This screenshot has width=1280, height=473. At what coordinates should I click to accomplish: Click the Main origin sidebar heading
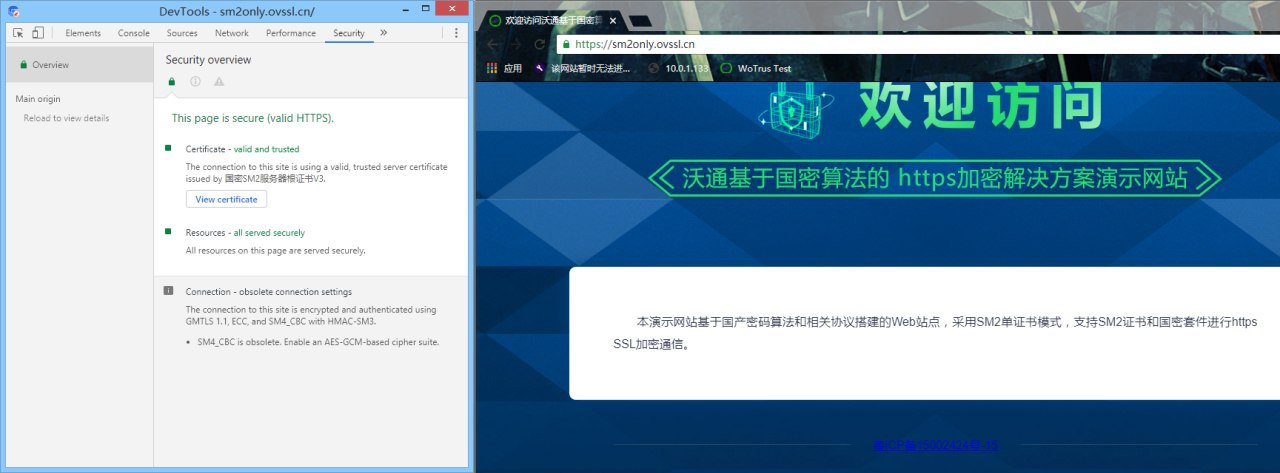click(x=38, y=99)
